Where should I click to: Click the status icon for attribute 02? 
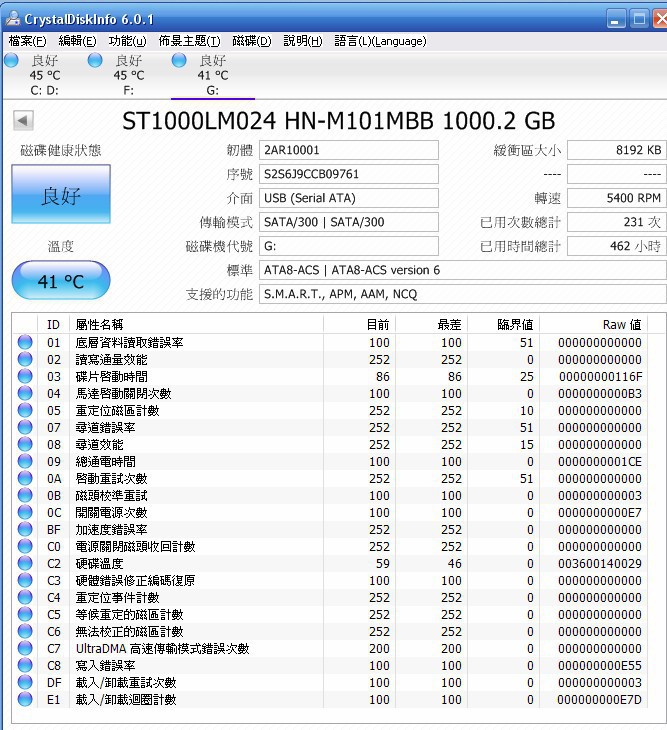coord(25,359)
